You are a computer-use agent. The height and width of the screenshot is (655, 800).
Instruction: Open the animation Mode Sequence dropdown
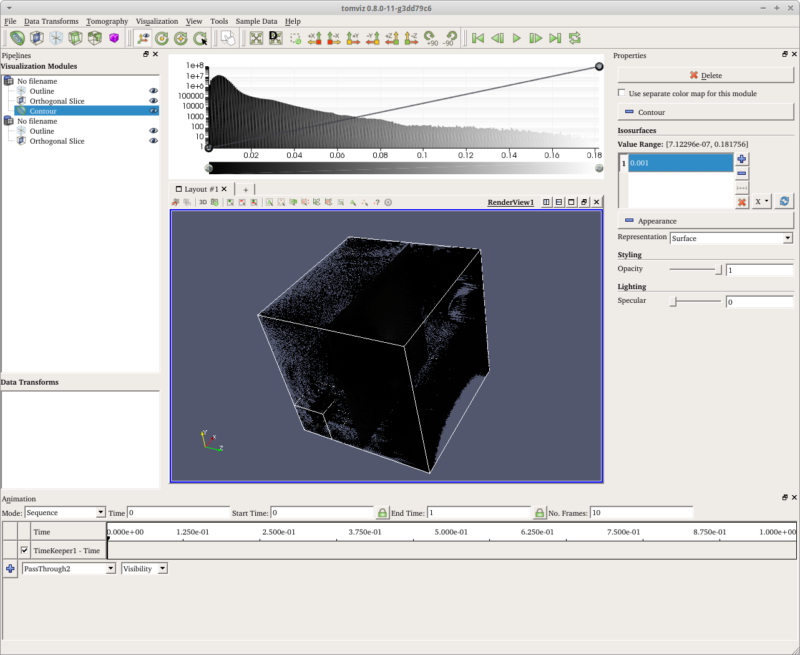pos(65,512)
